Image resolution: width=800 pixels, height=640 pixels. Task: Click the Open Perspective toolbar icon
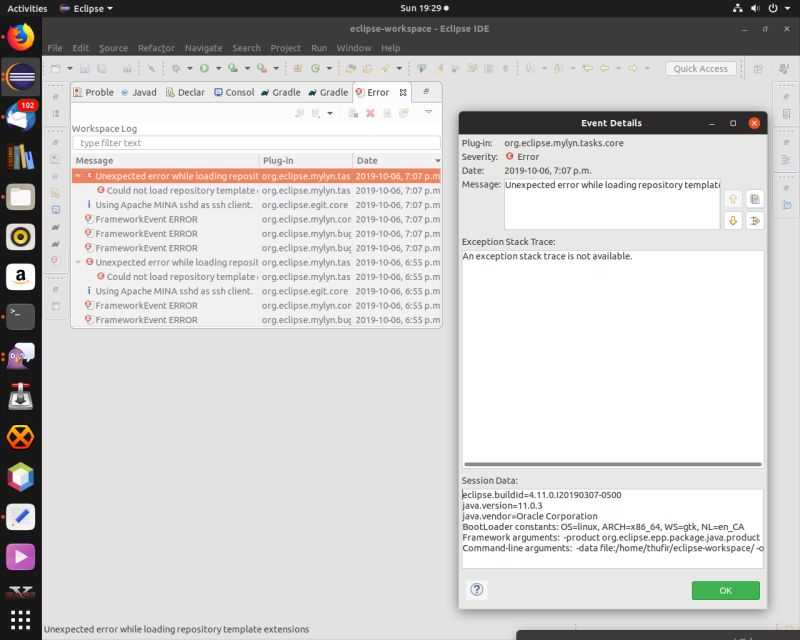(x=759, y=68)
